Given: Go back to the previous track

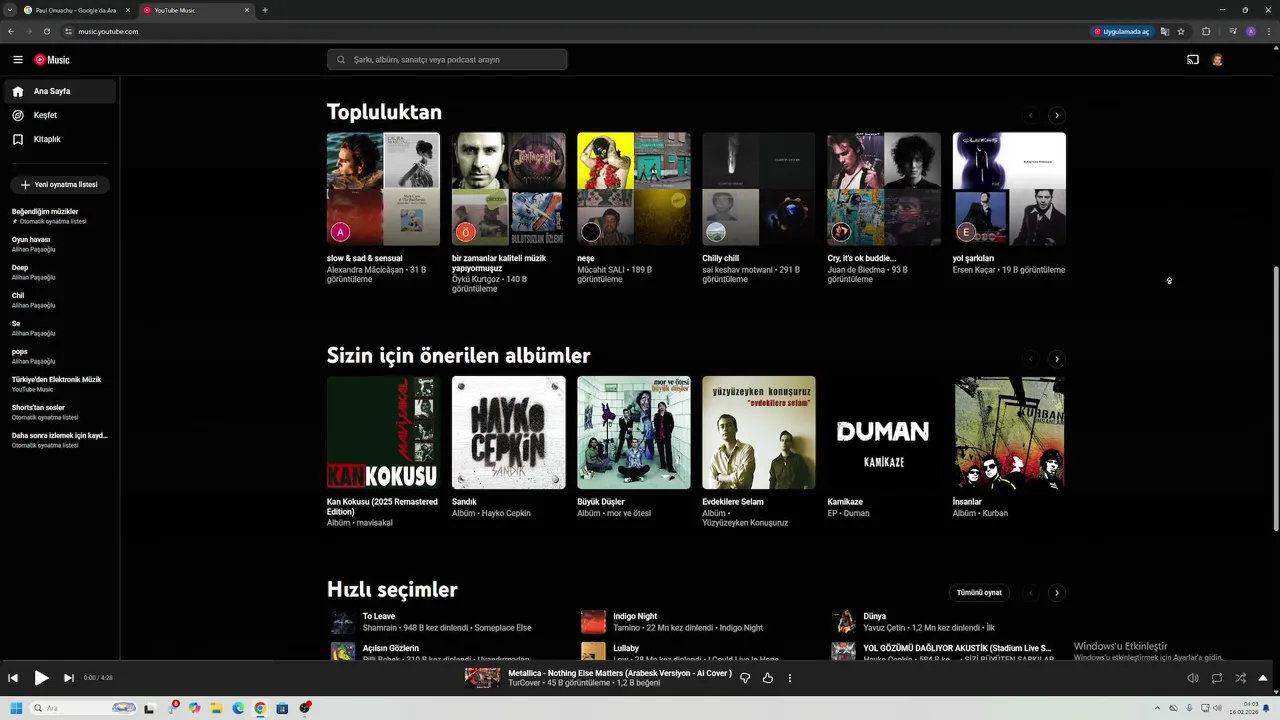Looking at the screenshot, I should click(x=13, y=678).
